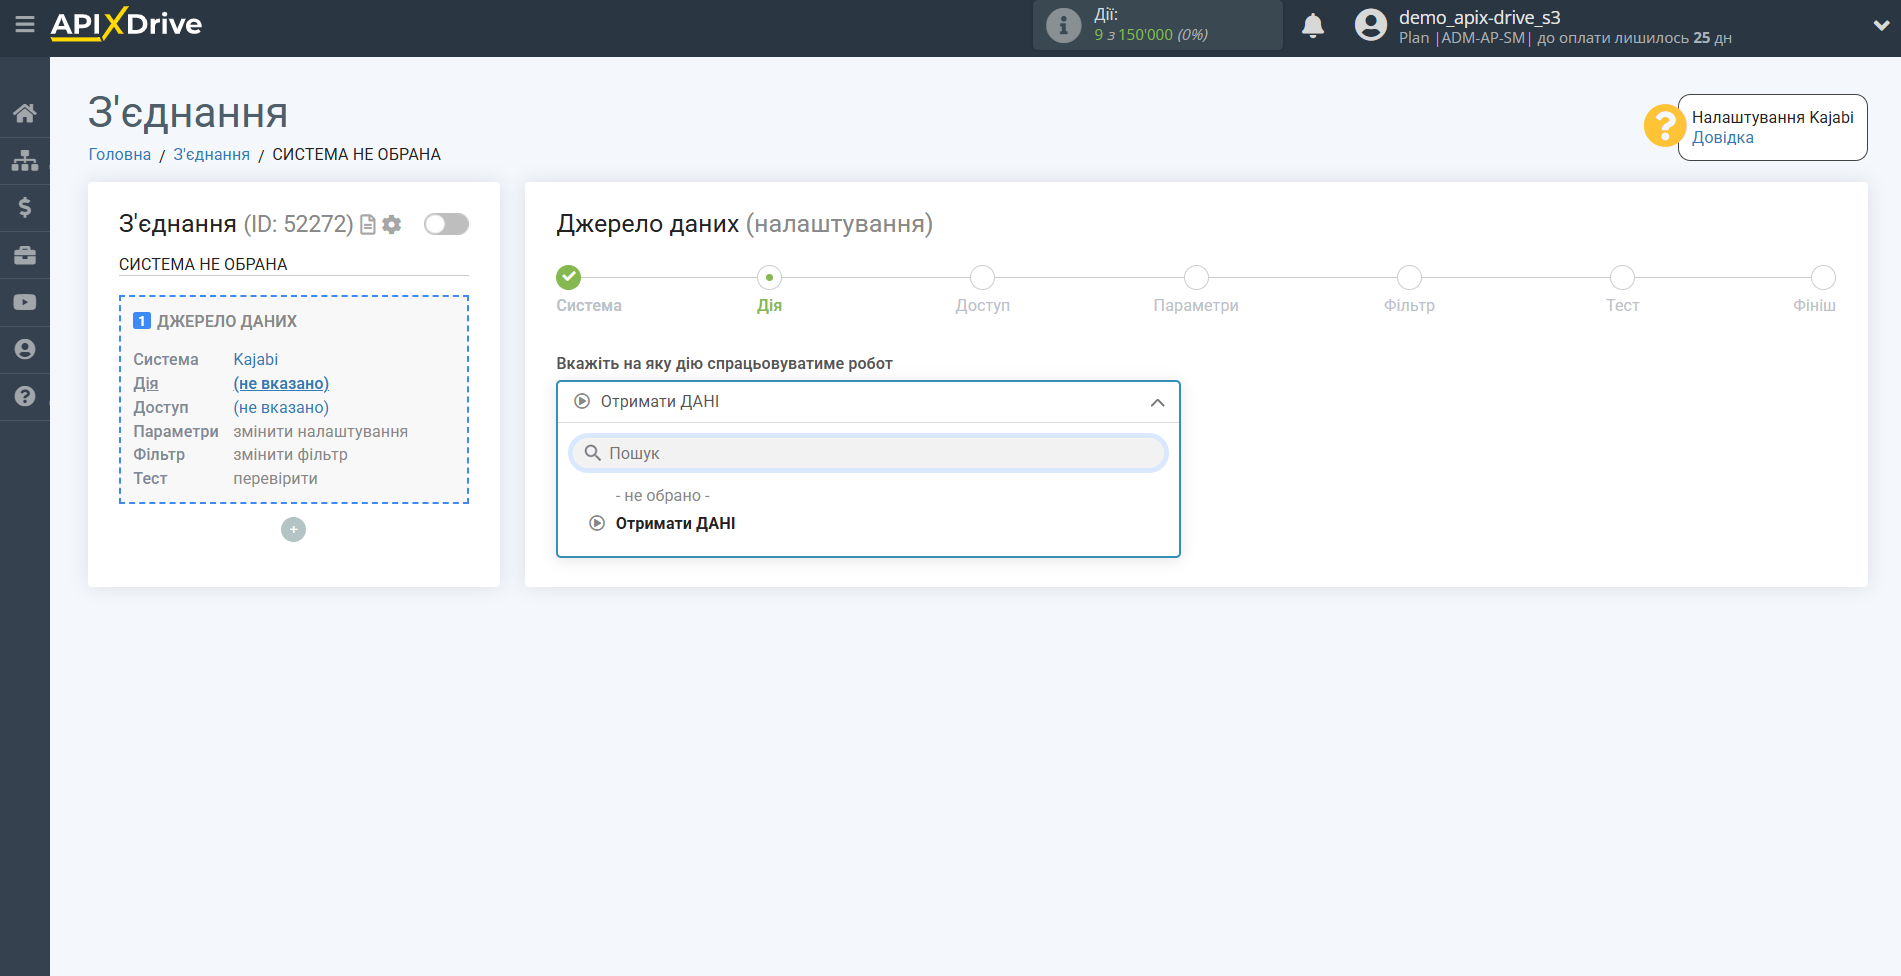Viewport: 1901px width, 976px height.
Task: Click the briefcase sidebar icon
Action: pyautogui.click(x=25, y=255)
